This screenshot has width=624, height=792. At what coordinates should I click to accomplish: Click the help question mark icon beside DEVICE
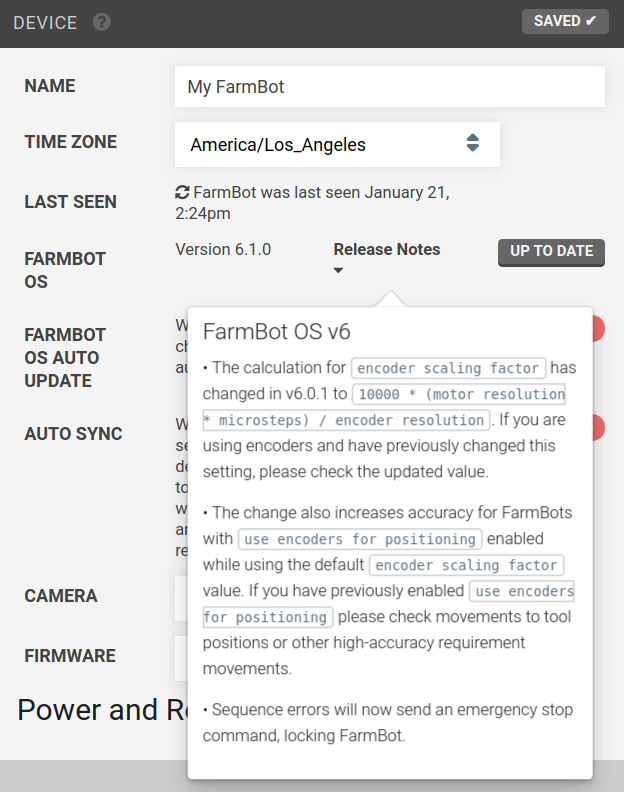102,22
